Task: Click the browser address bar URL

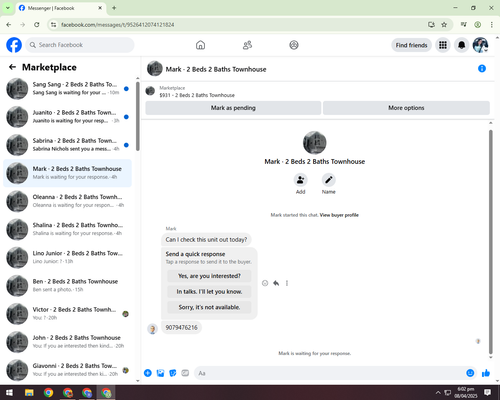Action: 118,25
